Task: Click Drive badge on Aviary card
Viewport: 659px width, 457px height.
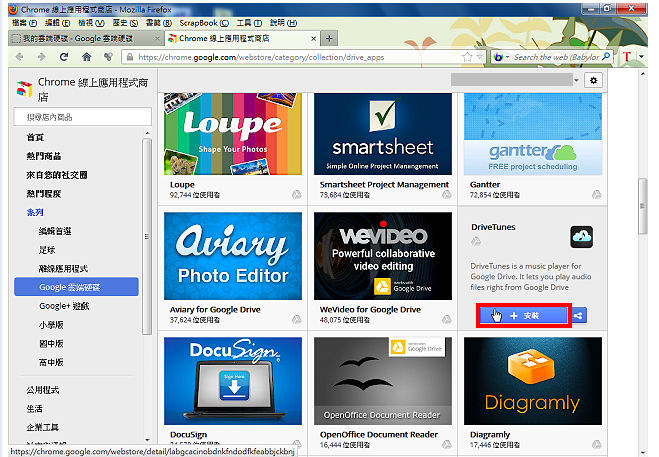Action: point(297,320)
